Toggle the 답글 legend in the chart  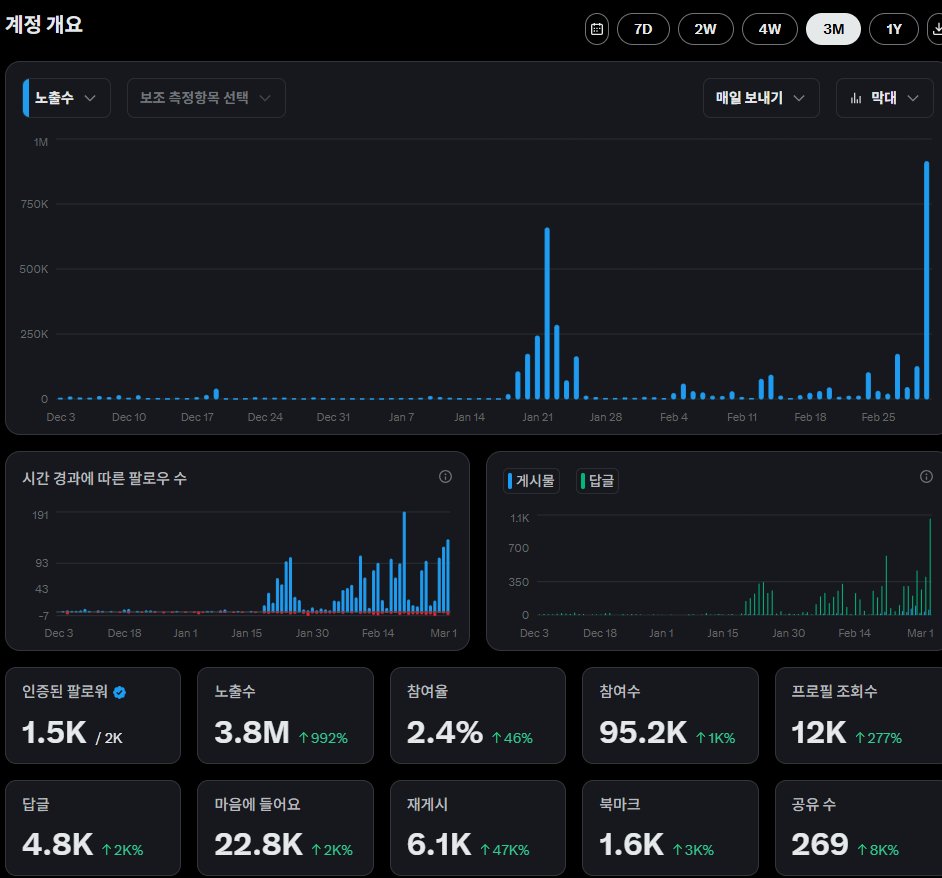click(597, 481)
